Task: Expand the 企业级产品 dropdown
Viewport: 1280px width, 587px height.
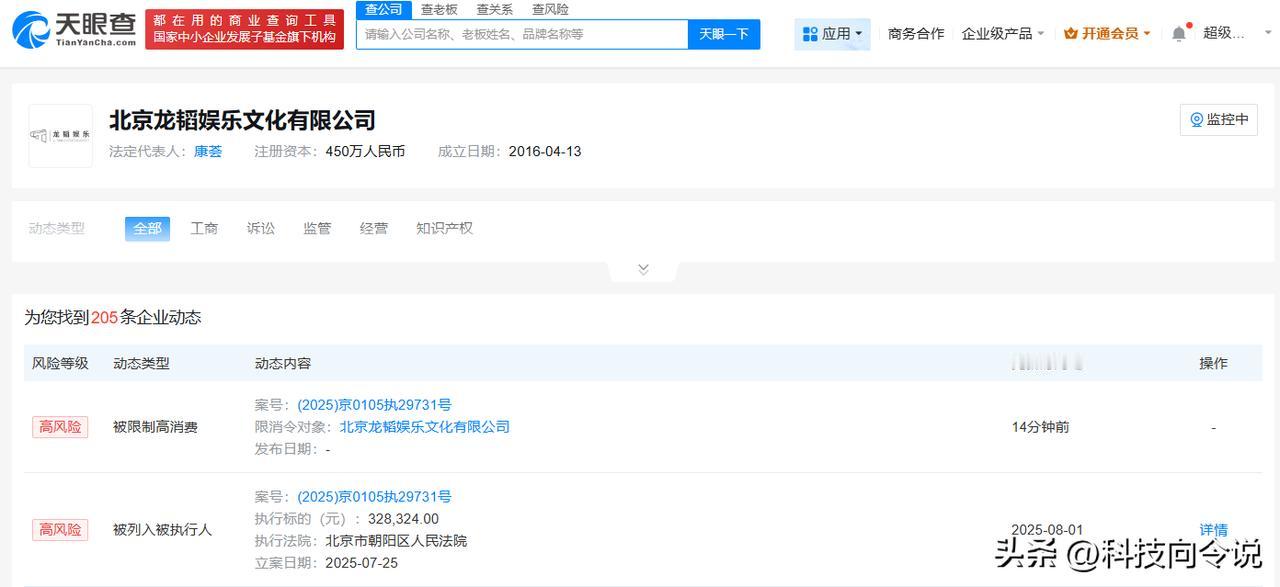Action: pyautogui.click(x=1002, y=34)
